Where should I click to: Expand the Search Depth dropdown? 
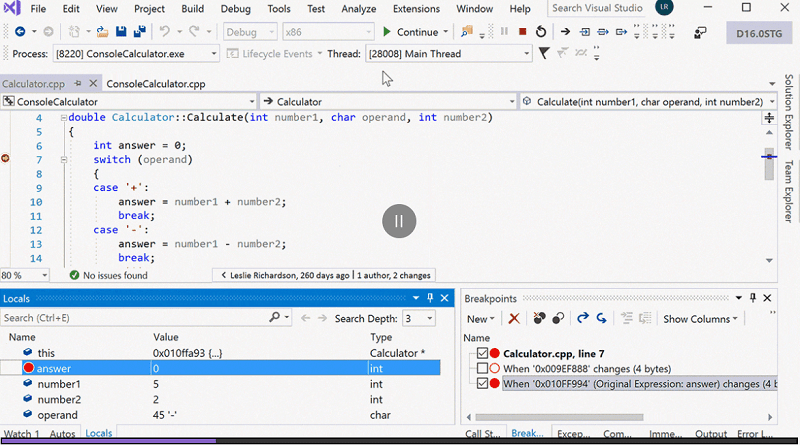click(x=430, y=318)
